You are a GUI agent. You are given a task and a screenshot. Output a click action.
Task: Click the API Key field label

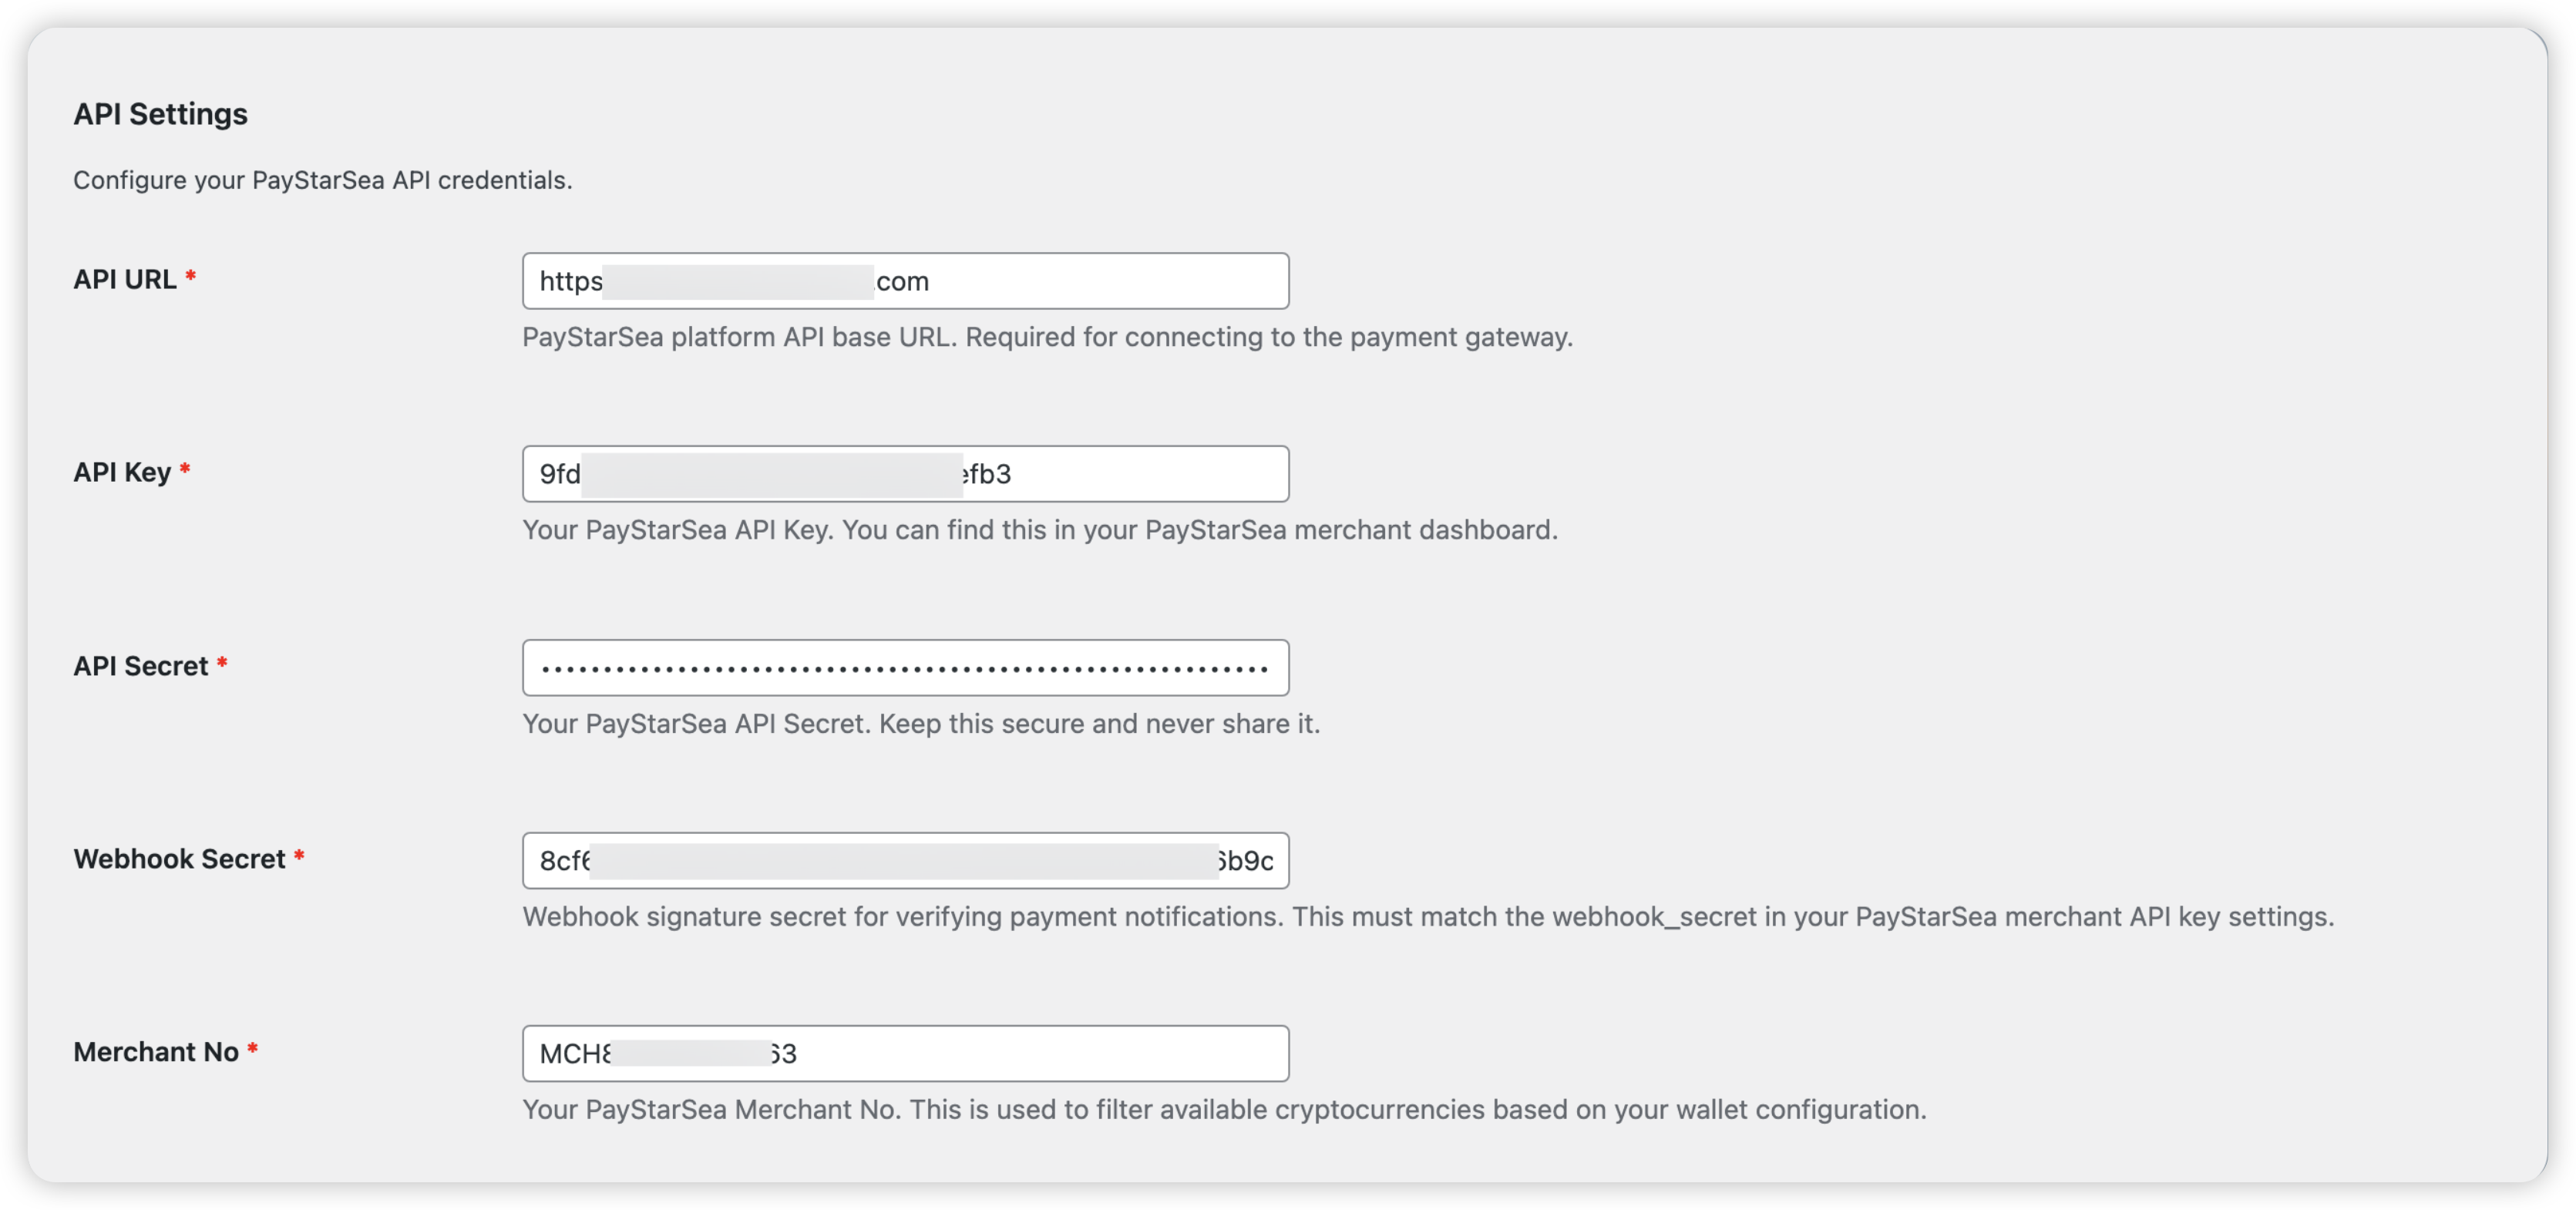coord(124,472)
